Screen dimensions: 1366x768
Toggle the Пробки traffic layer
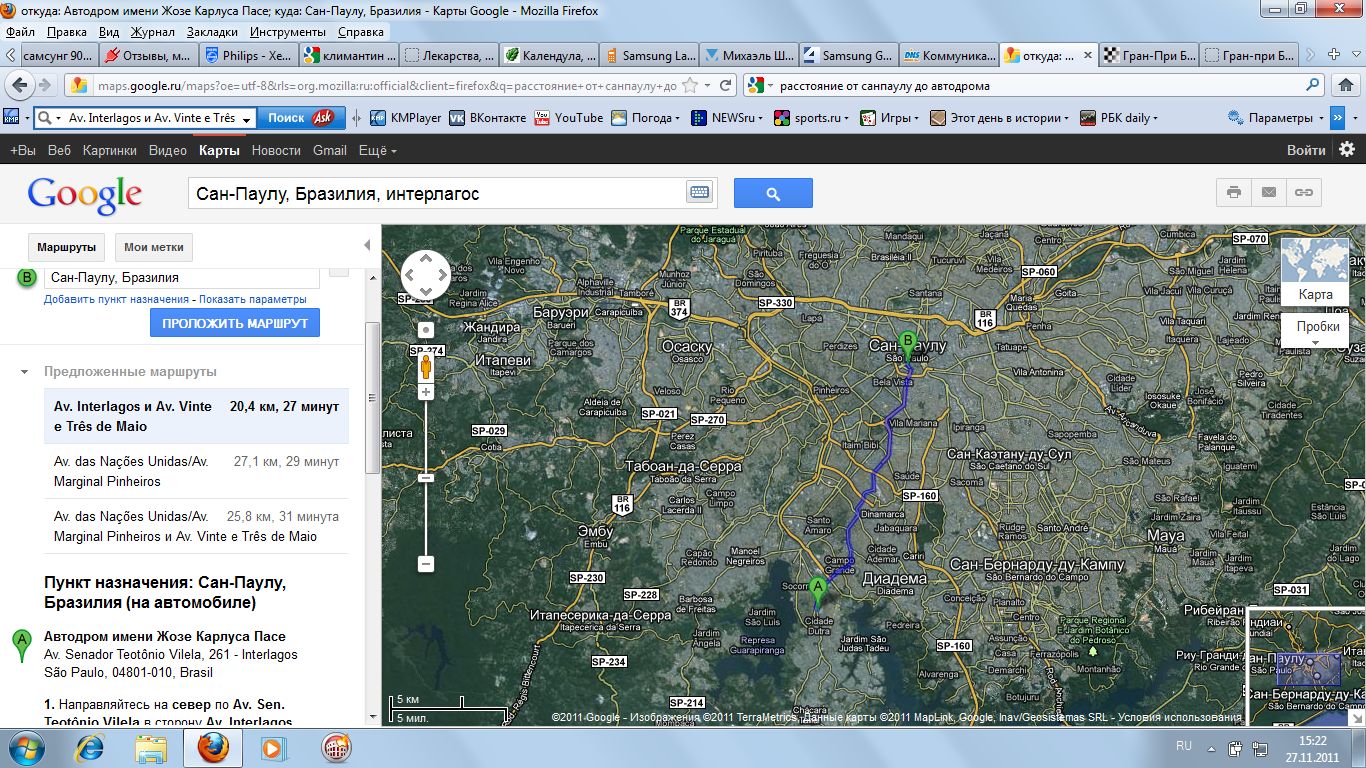[1315, 328]
